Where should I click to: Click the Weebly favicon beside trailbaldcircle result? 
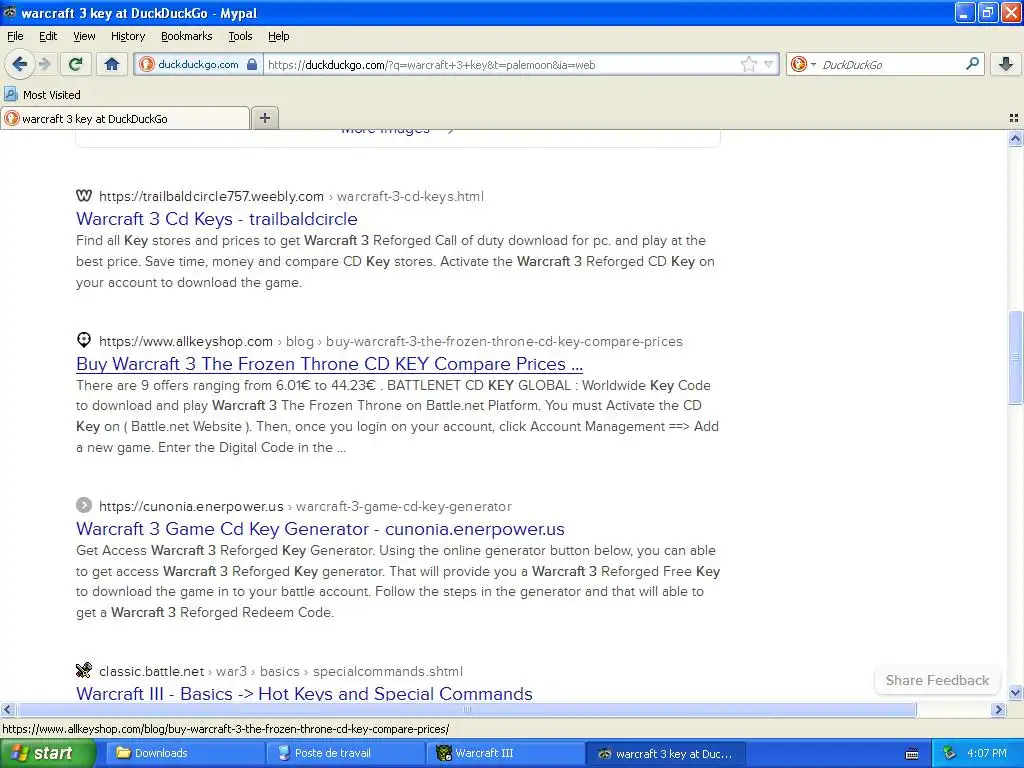pos(84,195)
